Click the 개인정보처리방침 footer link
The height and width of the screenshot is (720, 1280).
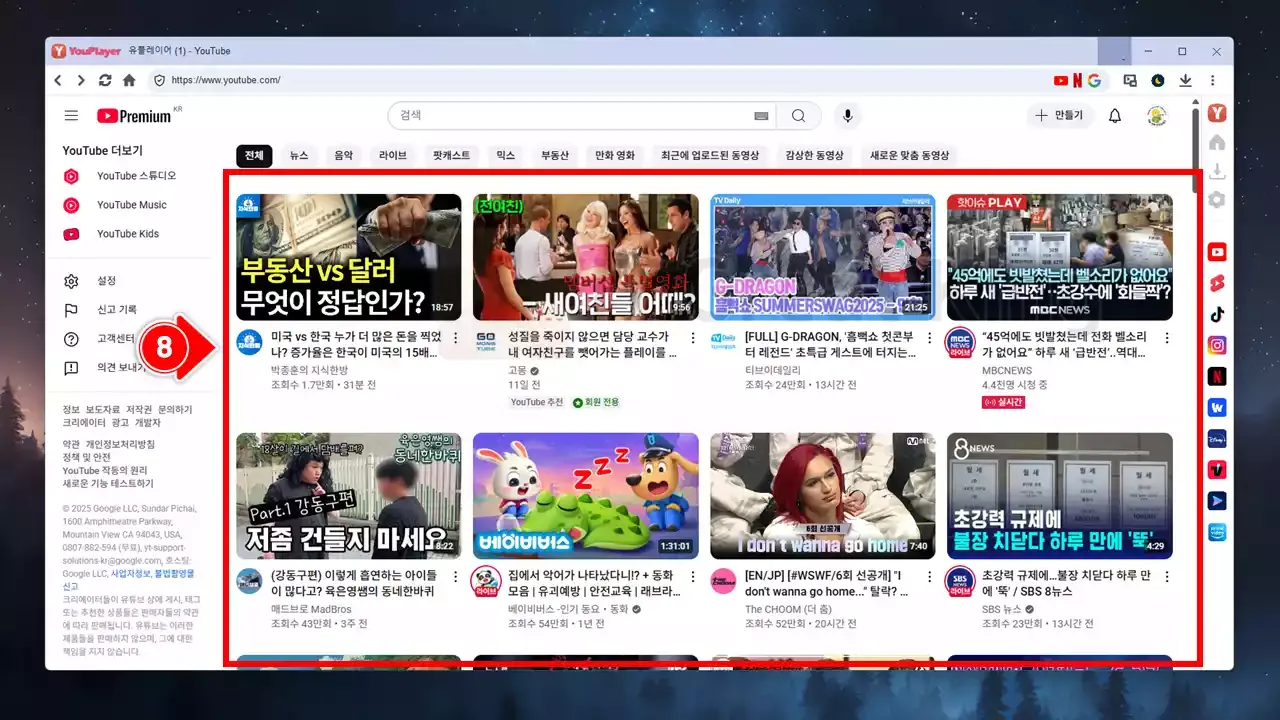pos(118,444)
